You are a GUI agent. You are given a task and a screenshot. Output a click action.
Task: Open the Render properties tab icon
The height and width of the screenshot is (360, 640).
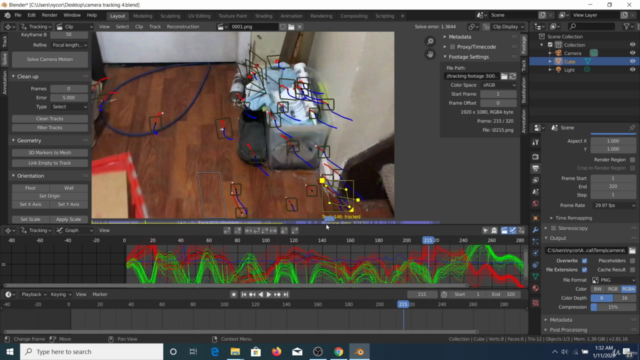tap(536, 157)
